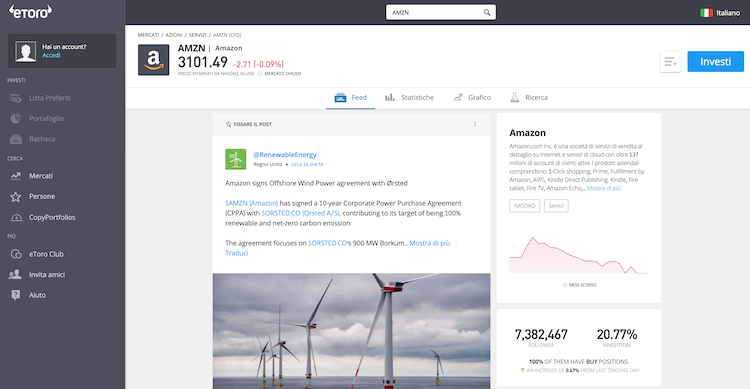Click the Italian flag icon
The image size is (750, 389).
click(706, 13)
